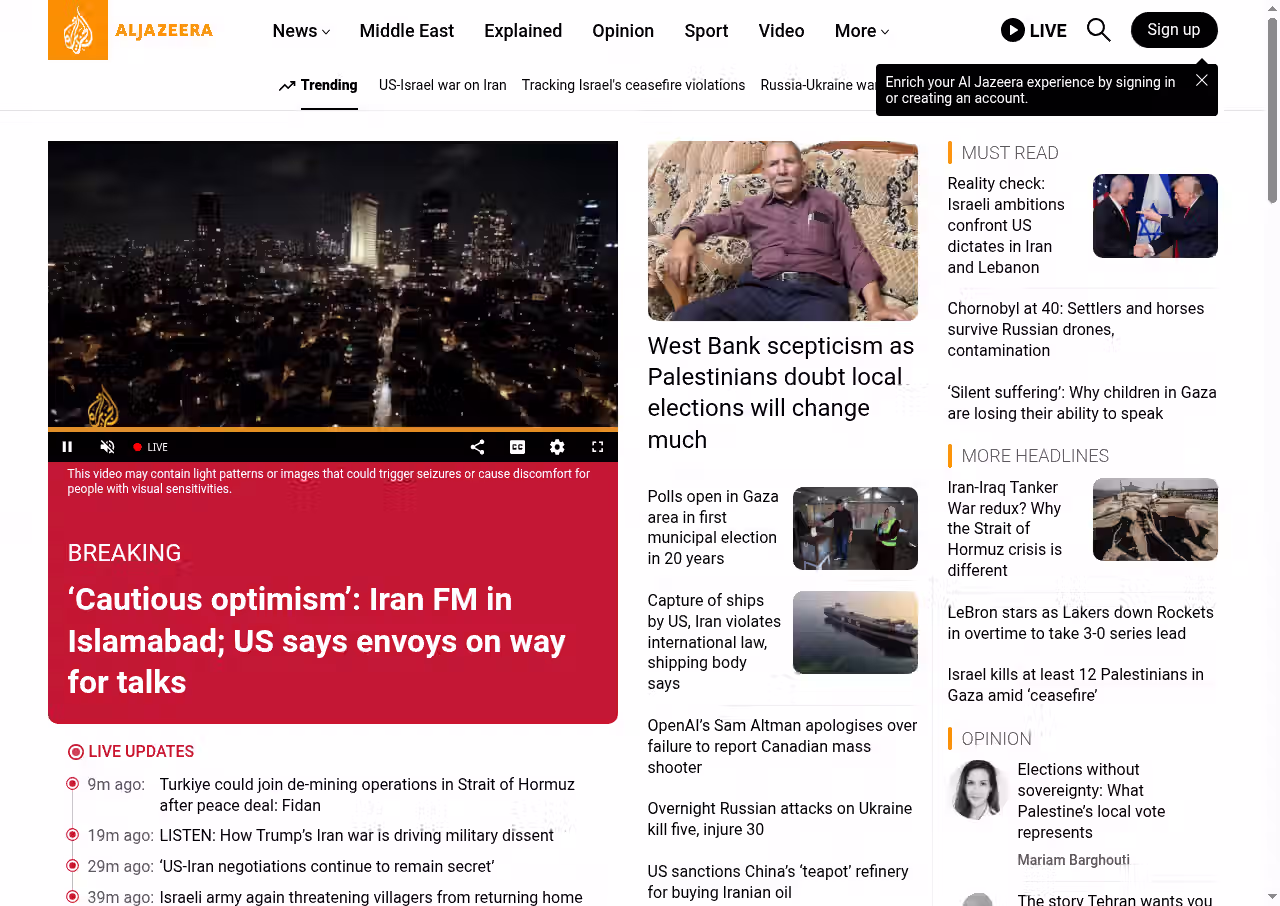The height and width of the screenshot is (906, 1280).
Task: Expand the More dropdown menu
Action: click(861, 31)
